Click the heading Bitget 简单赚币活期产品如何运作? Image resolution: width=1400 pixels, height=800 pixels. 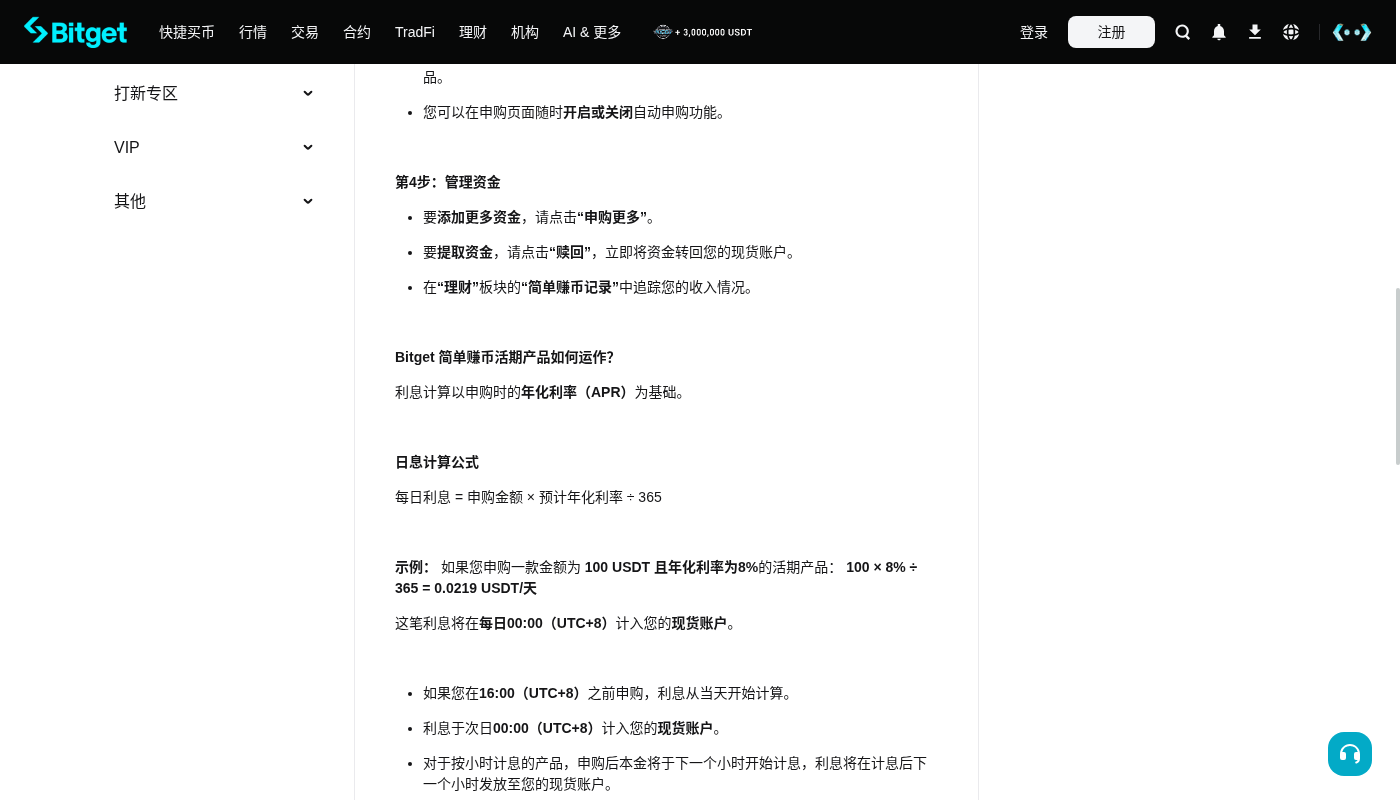[504, 357]
